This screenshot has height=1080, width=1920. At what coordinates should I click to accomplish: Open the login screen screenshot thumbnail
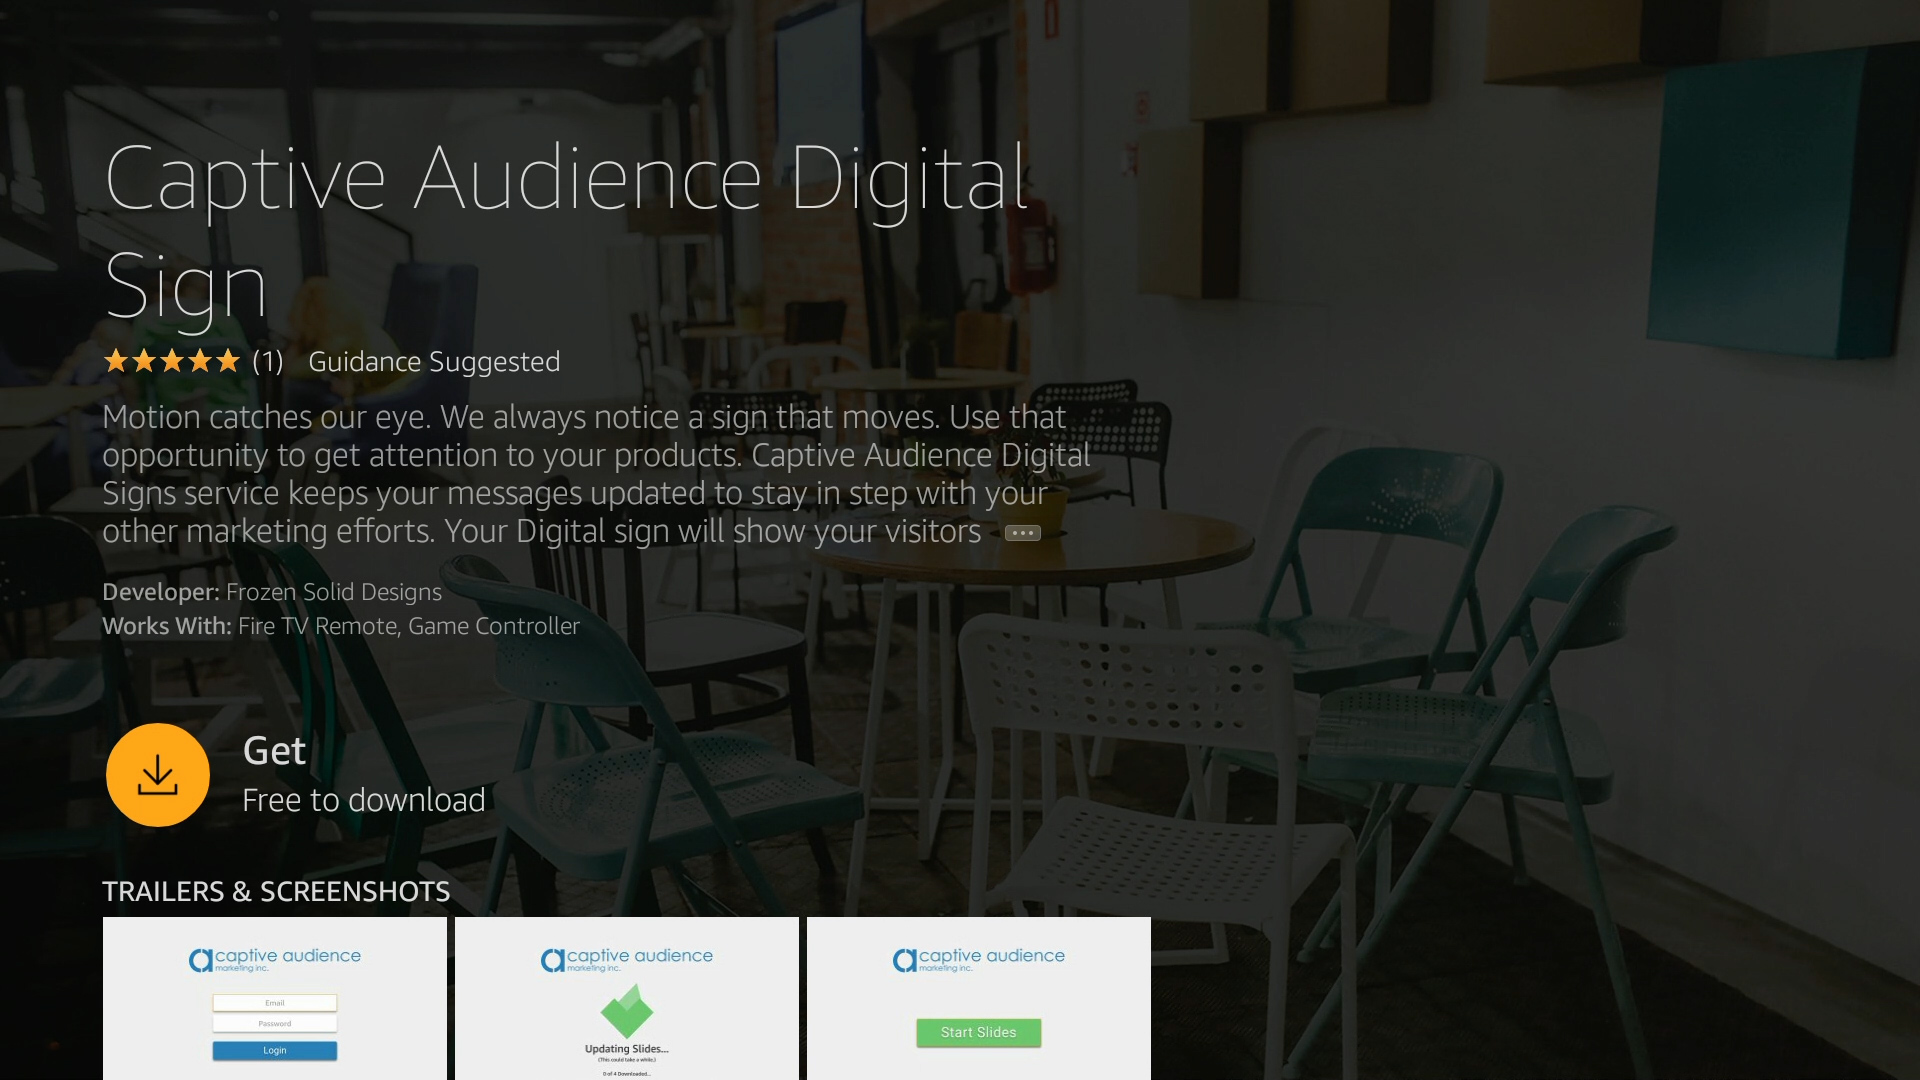275,998
